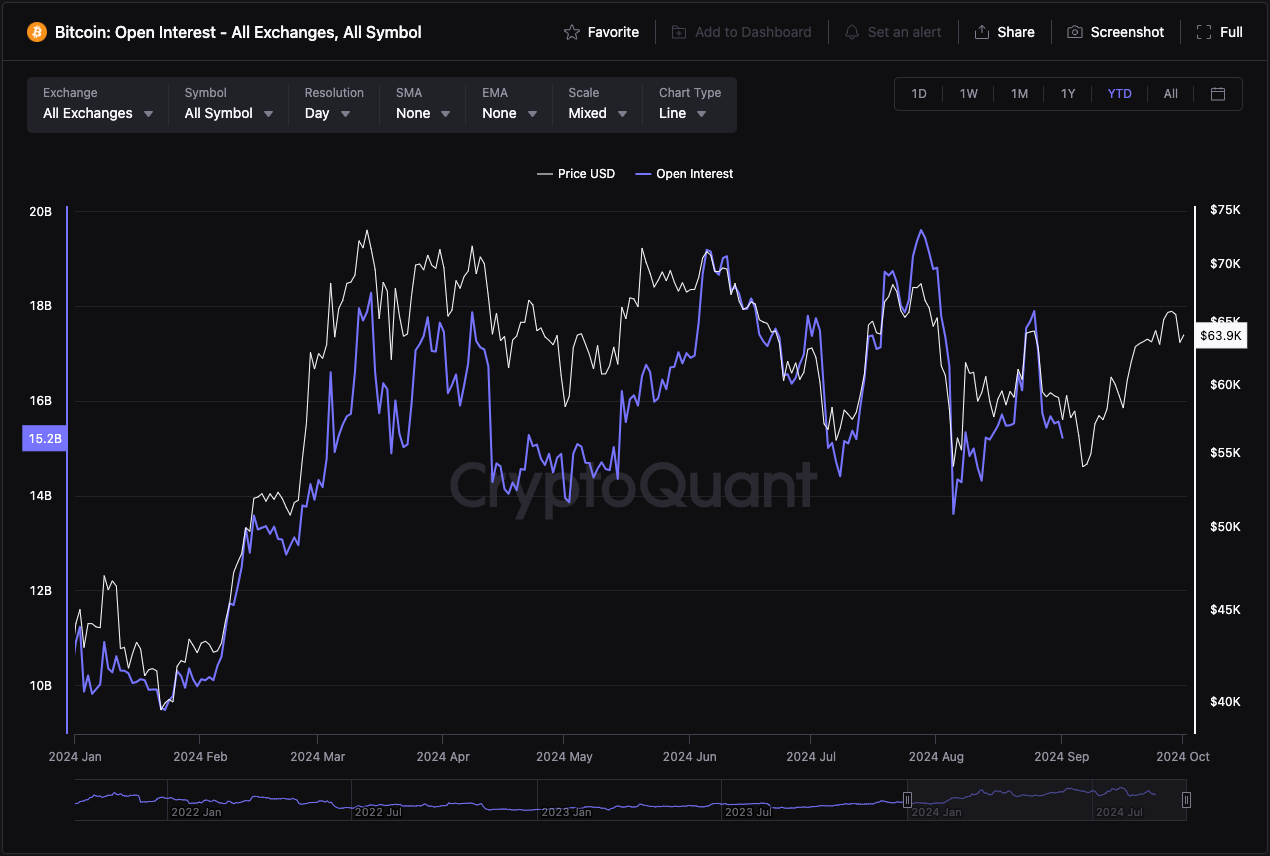Click the Full screen expand icon
Image resolution: width=1270 pixels, height=856 pixels.
click(x=1205, y=32)
